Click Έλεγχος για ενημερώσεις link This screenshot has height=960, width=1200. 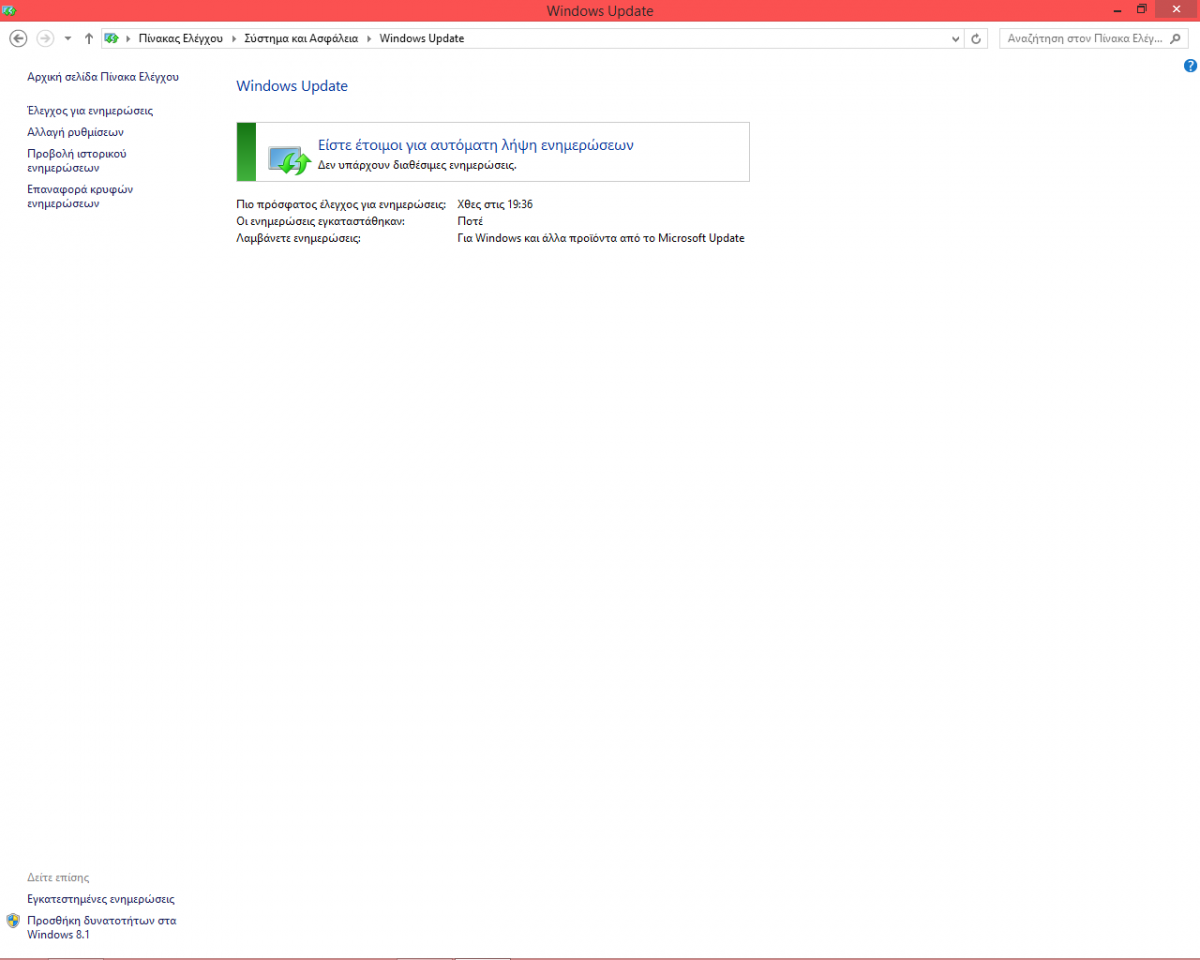(x=90, y=111)
